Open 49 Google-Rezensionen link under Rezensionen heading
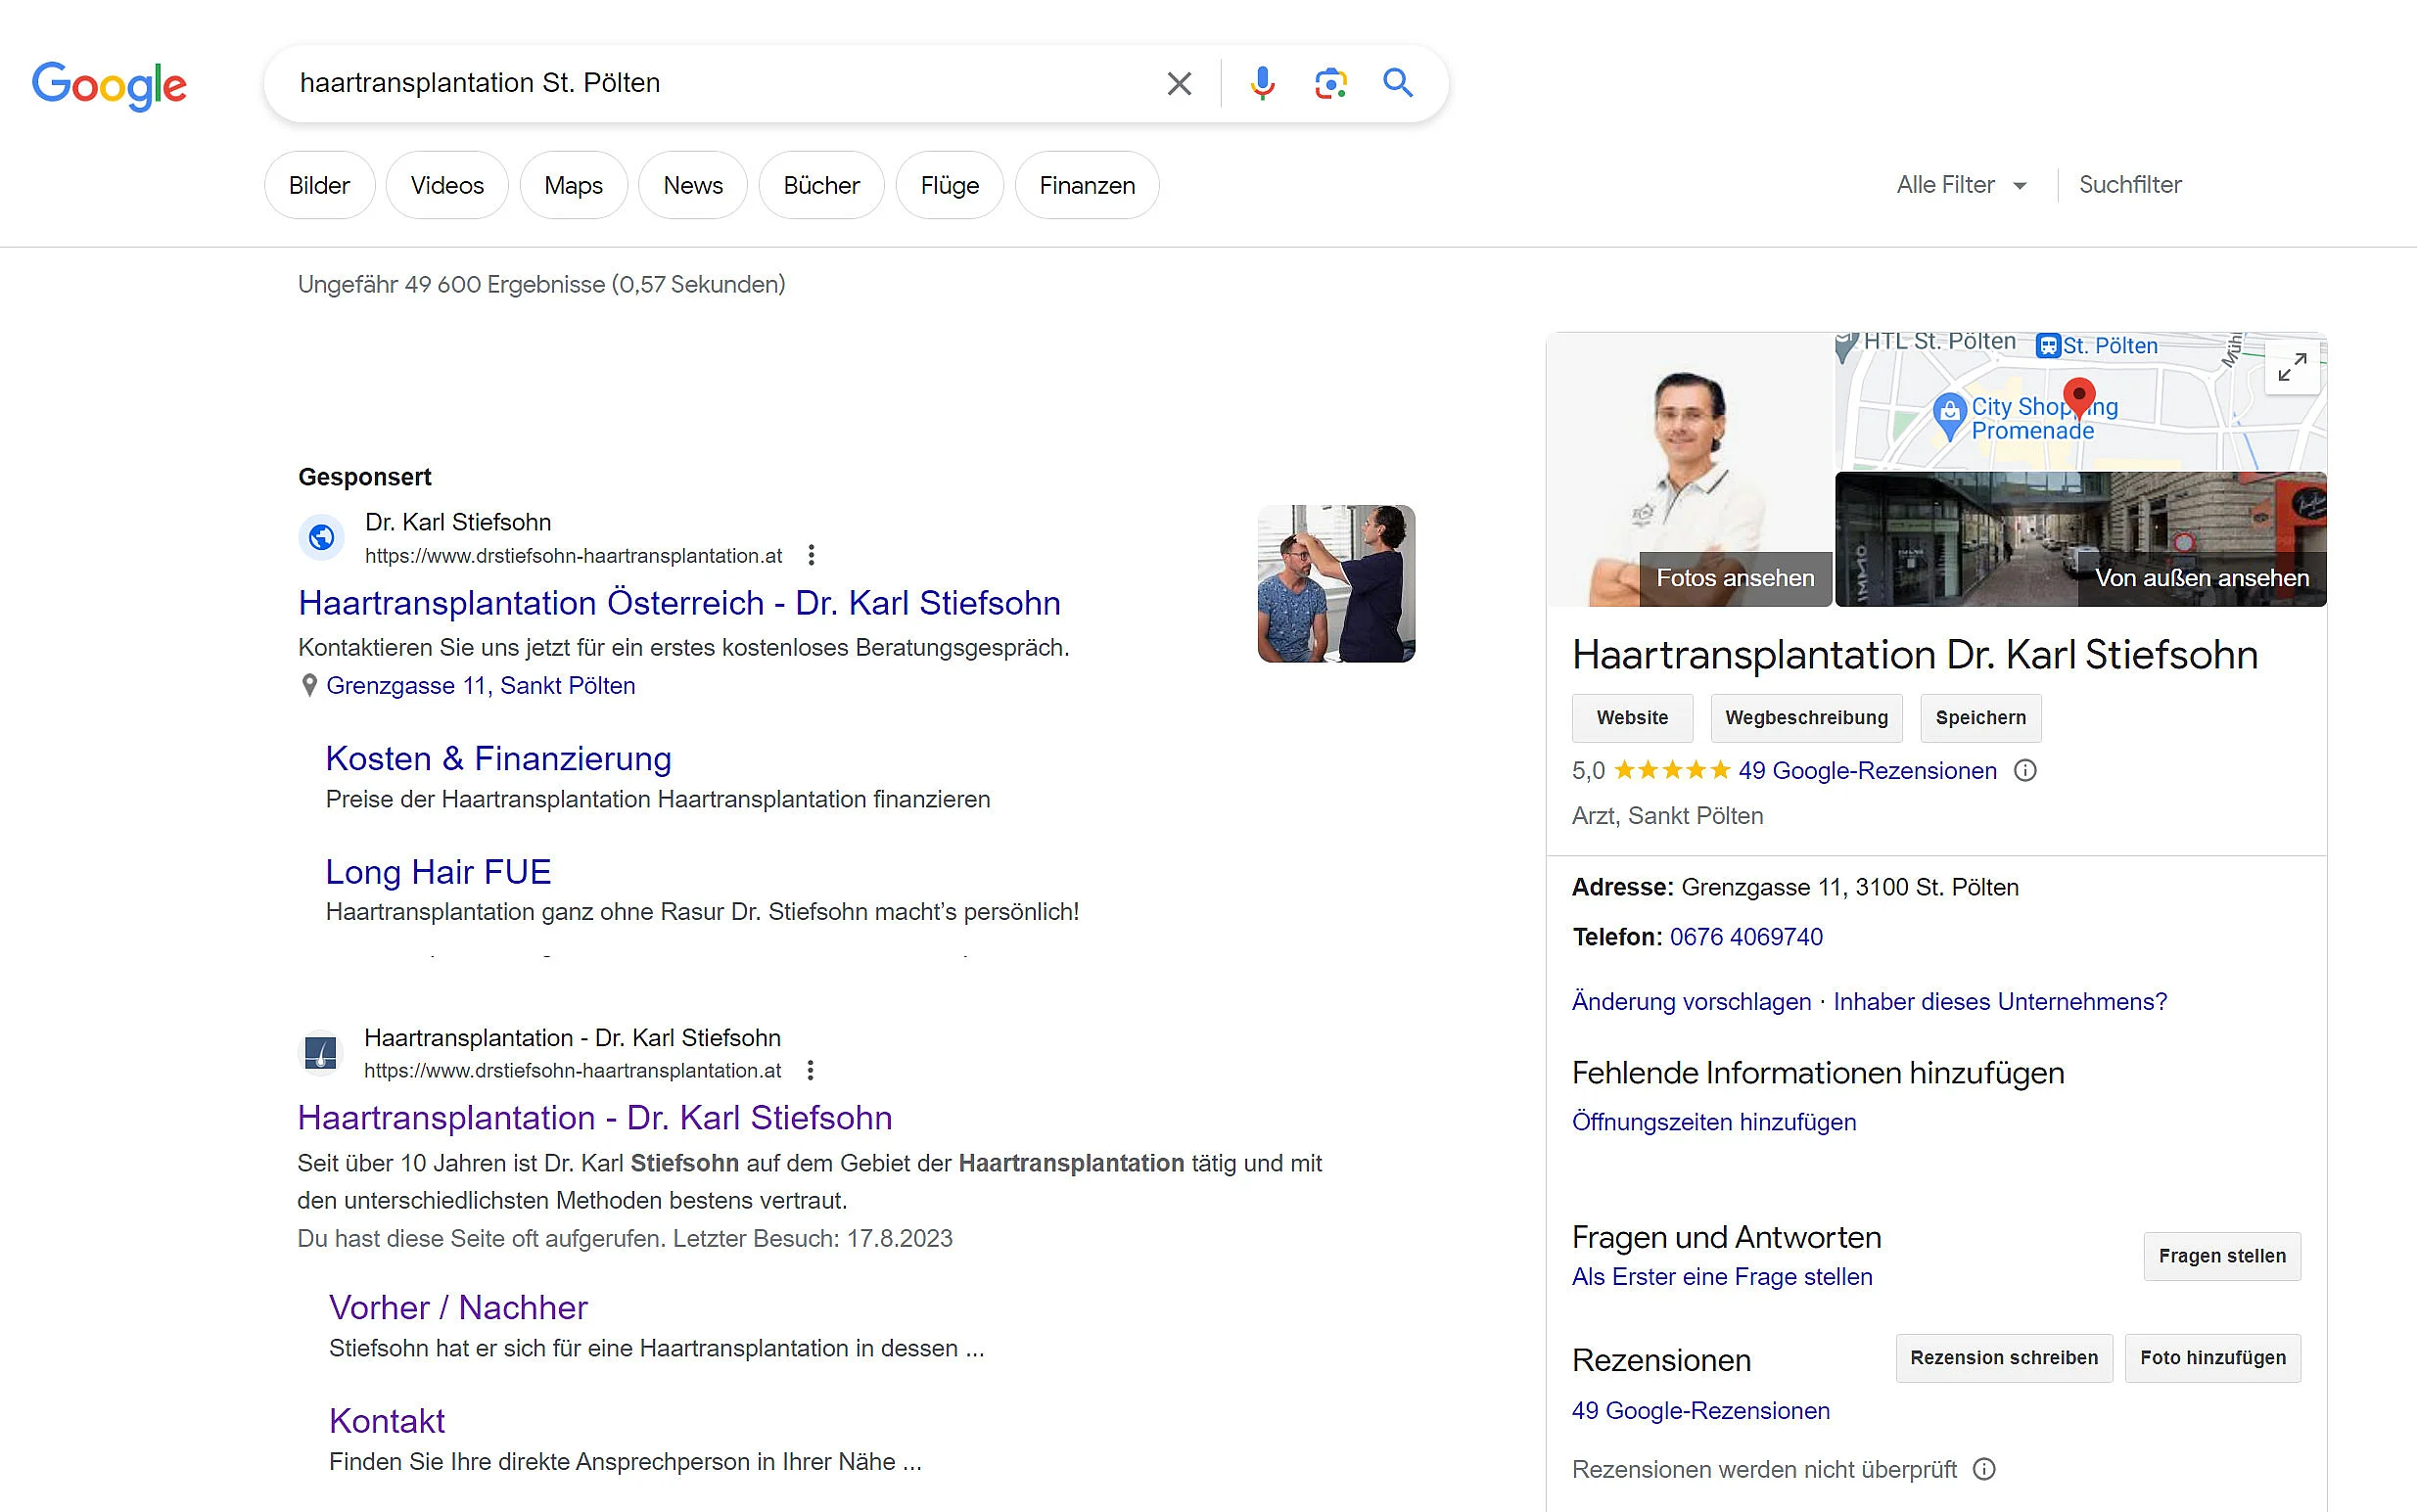The image size is (2417, 1512). [x=1700, y=1411]
